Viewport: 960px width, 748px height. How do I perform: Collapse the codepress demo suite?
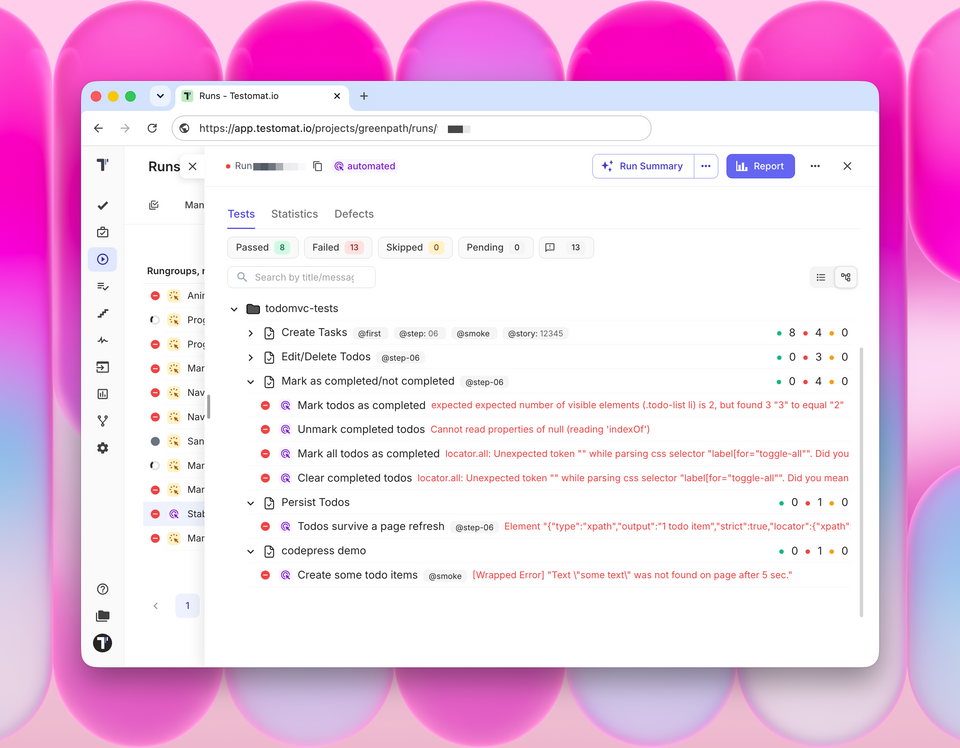[x=250, y=552]
